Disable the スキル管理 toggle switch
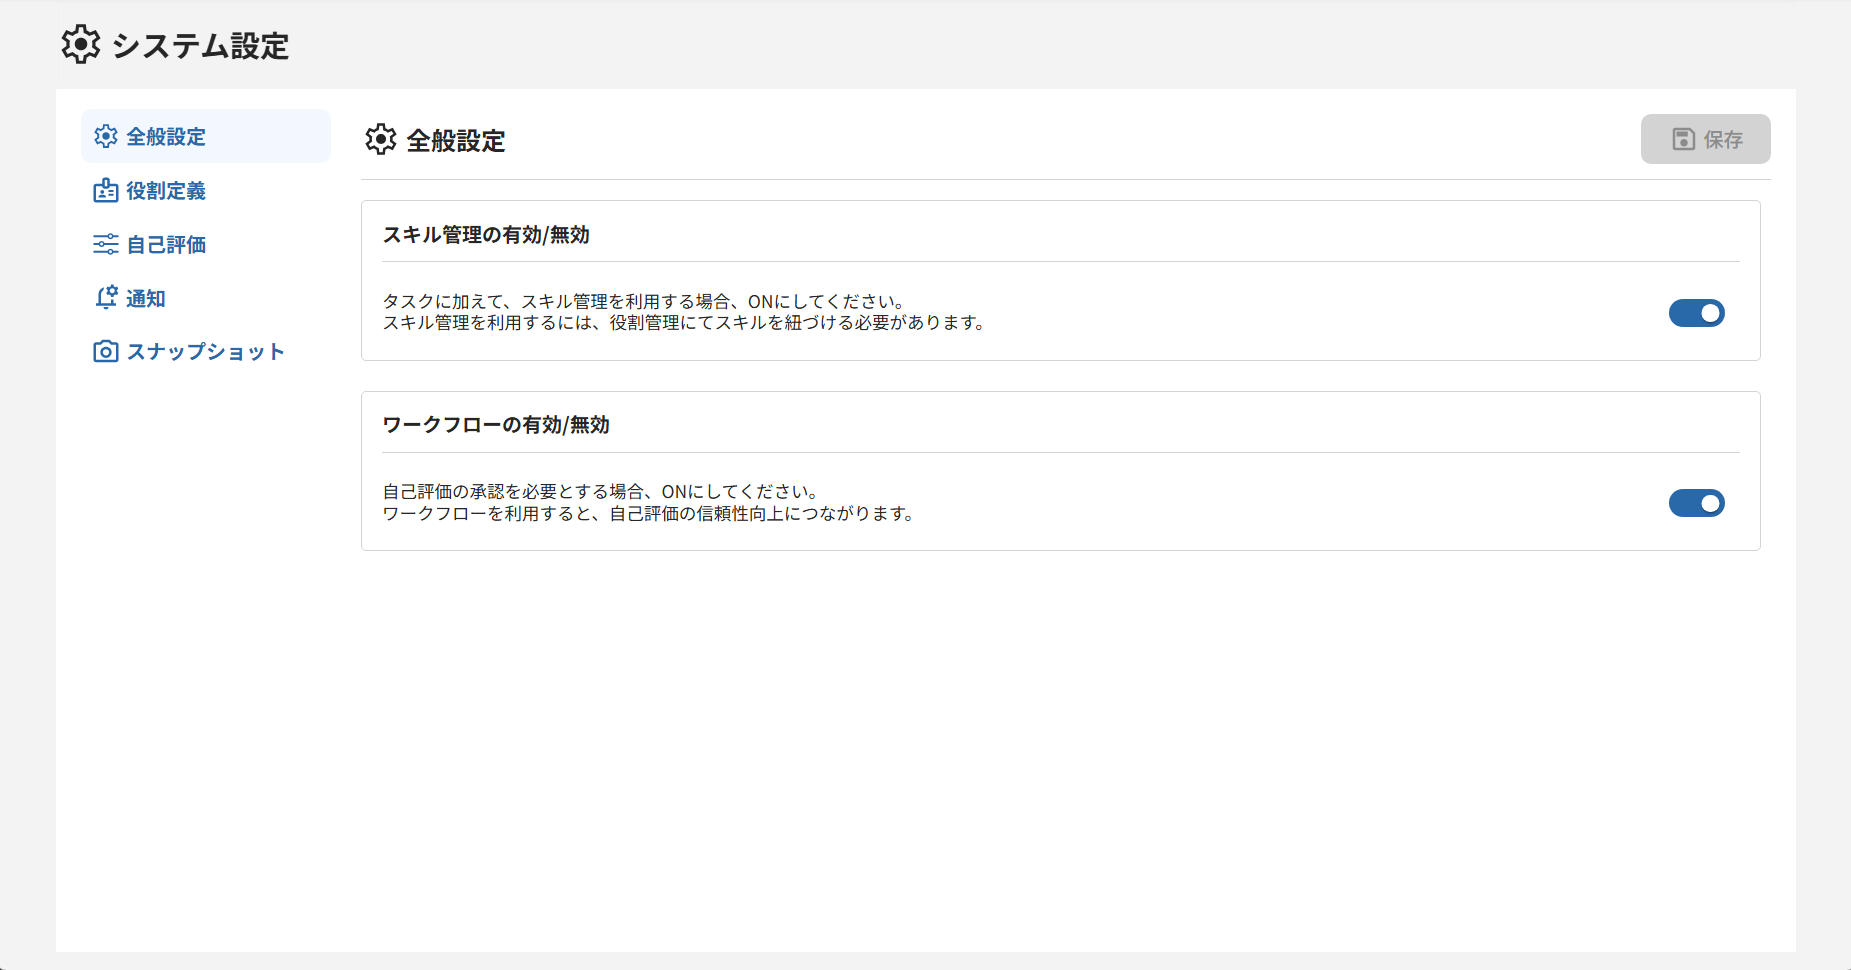 point(1697,313)
